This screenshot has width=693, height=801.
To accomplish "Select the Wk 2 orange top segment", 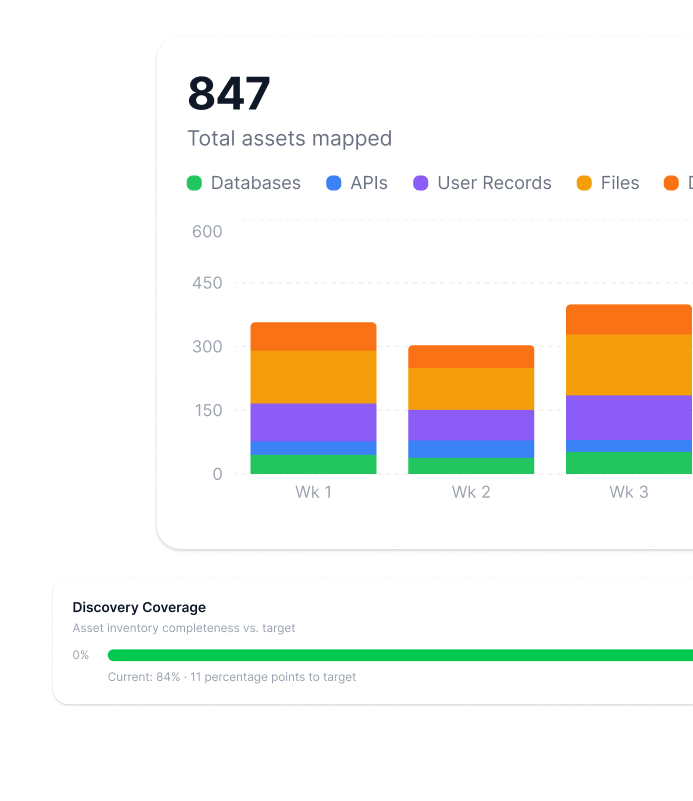I will click(471, 357).
